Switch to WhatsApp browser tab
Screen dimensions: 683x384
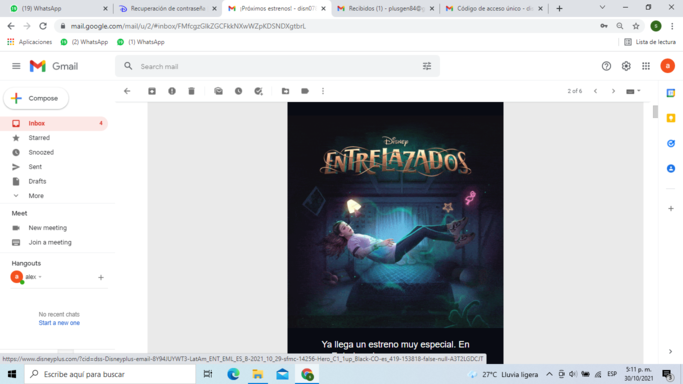pos(56,8)
